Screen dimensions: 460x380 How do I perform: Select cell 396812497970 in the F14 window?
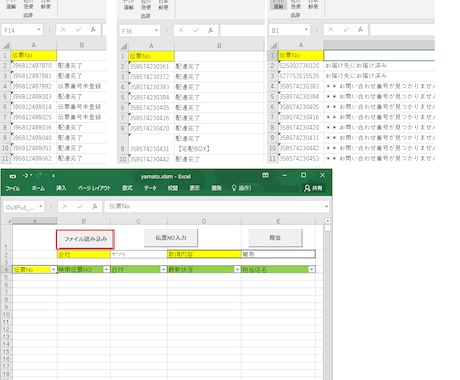pos(34,66)
